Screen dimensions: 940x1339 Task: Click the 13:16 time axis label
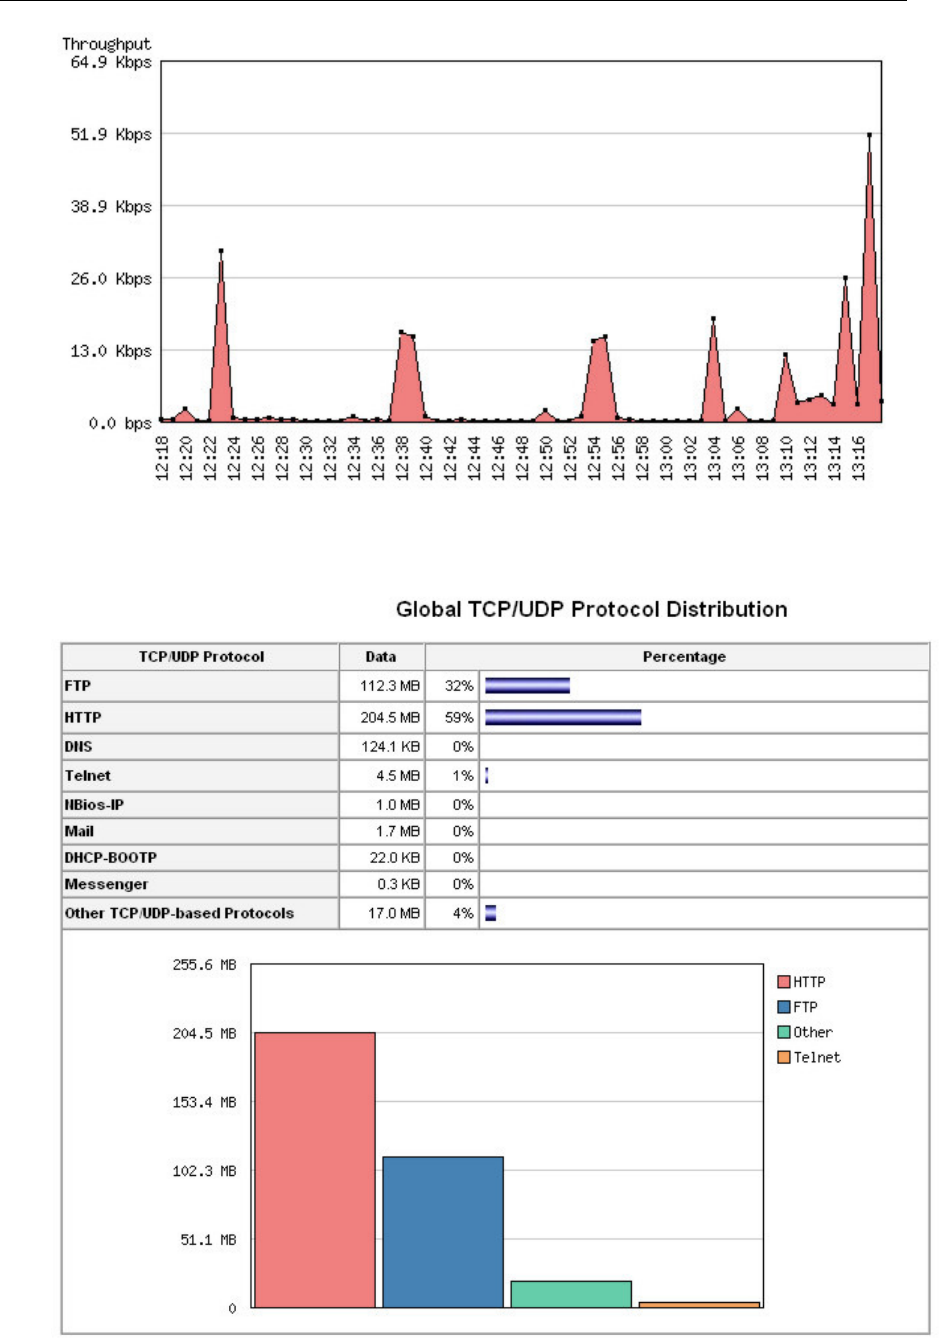[858, 458]
